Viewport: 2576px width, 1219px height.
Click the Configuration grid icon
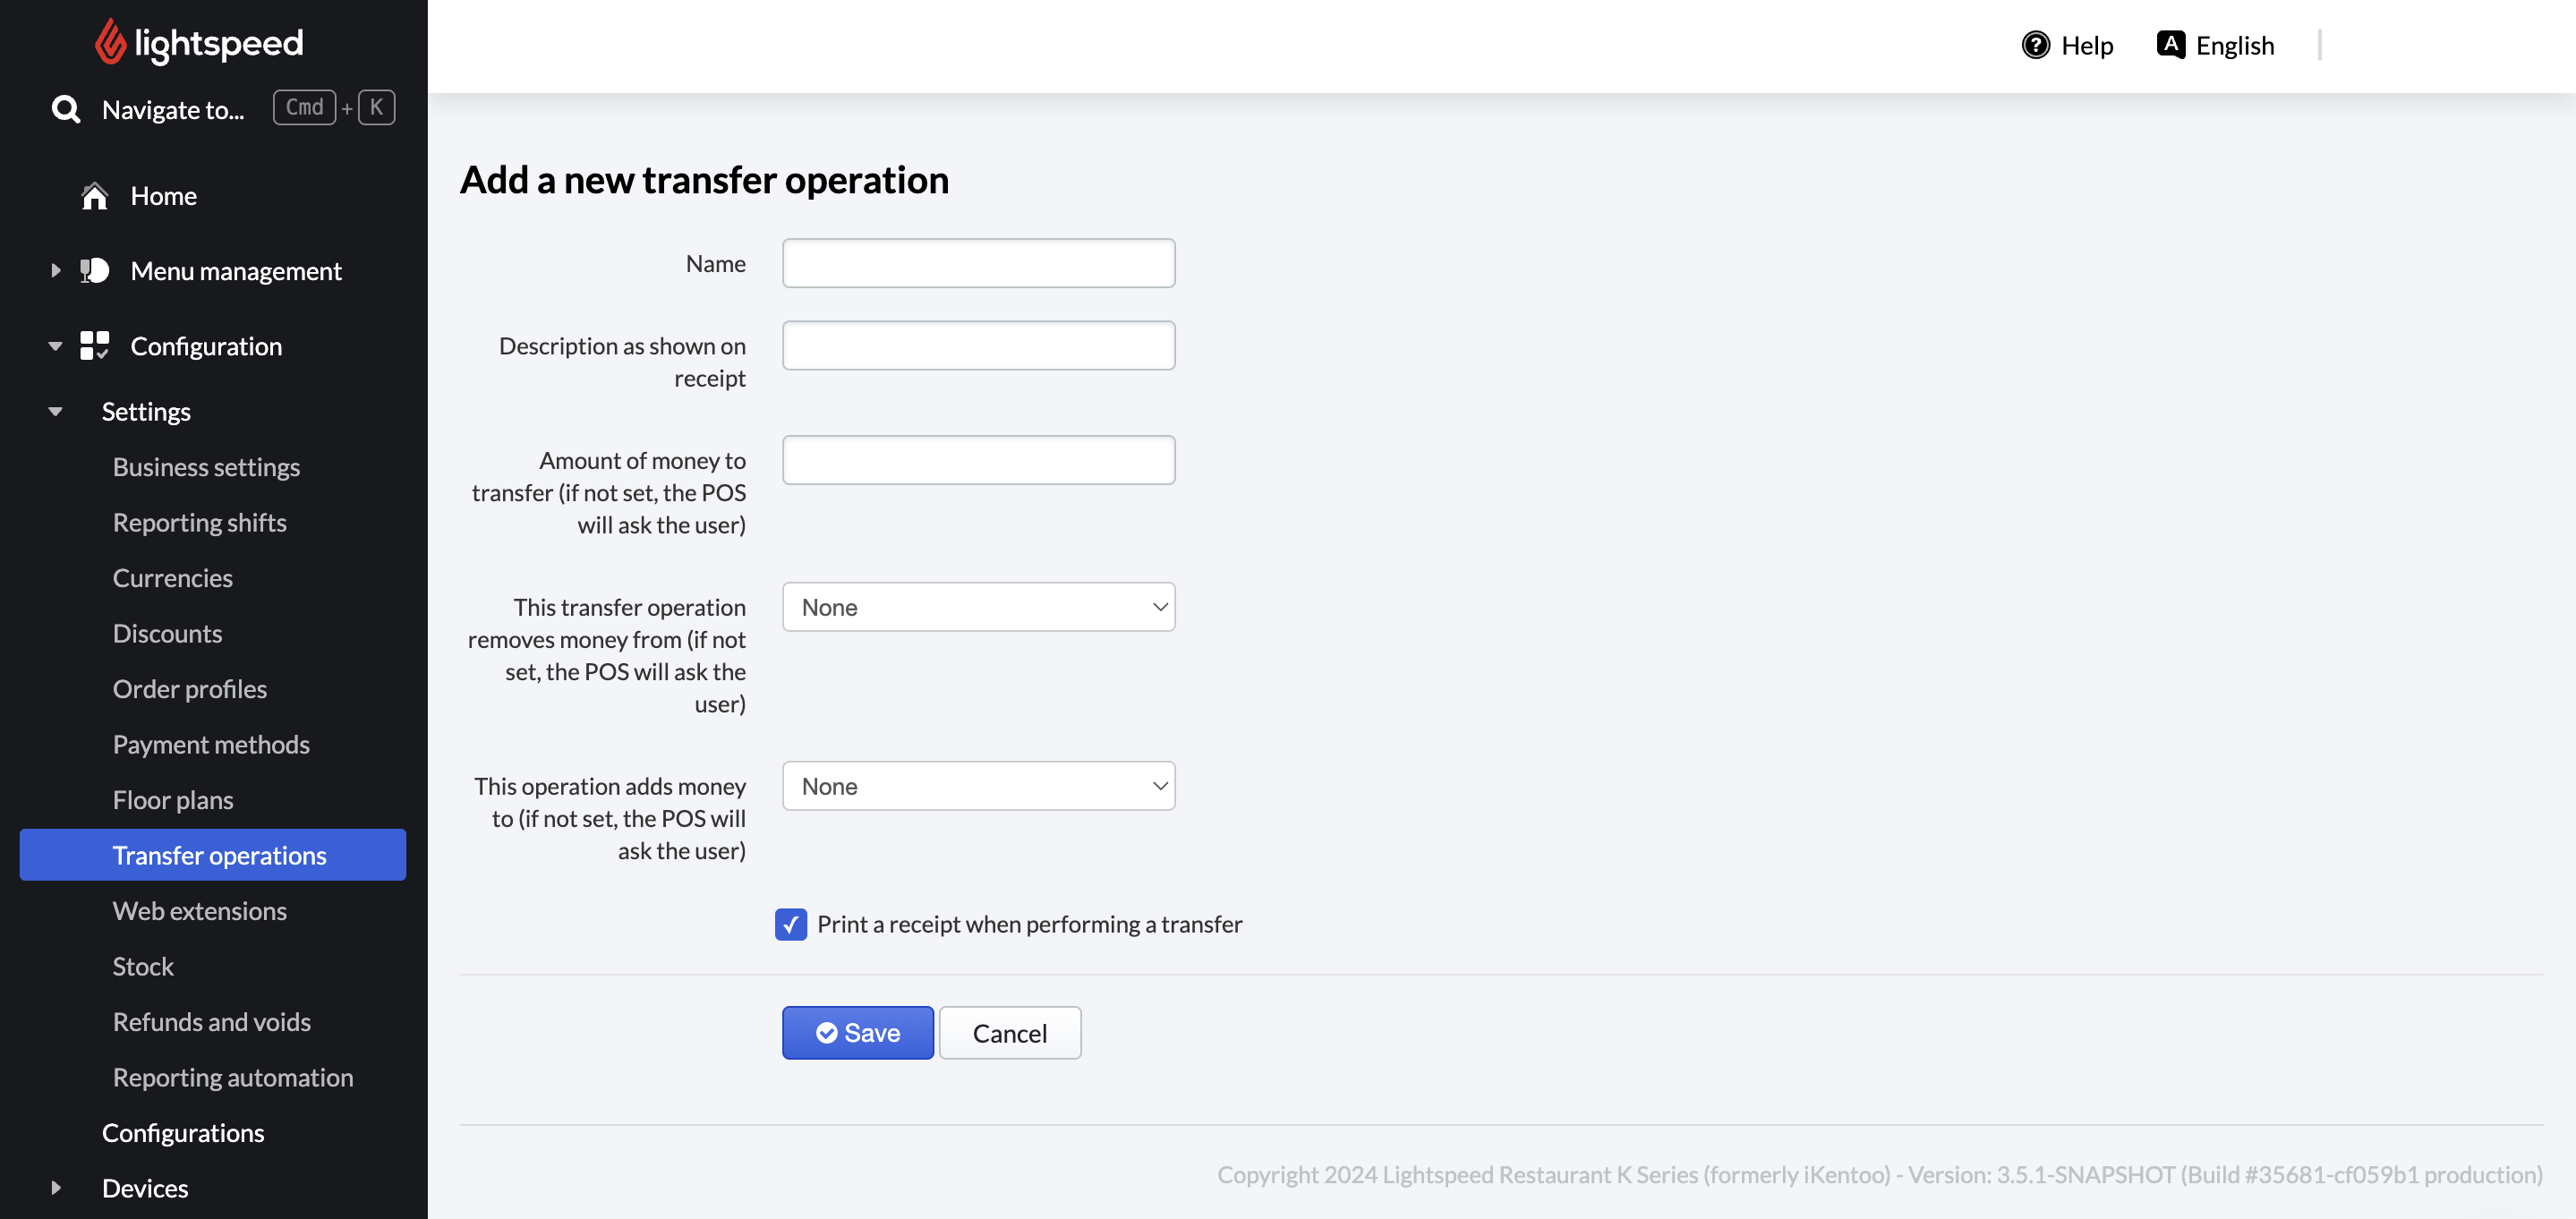pyautogui.click(x=95, y=346)
